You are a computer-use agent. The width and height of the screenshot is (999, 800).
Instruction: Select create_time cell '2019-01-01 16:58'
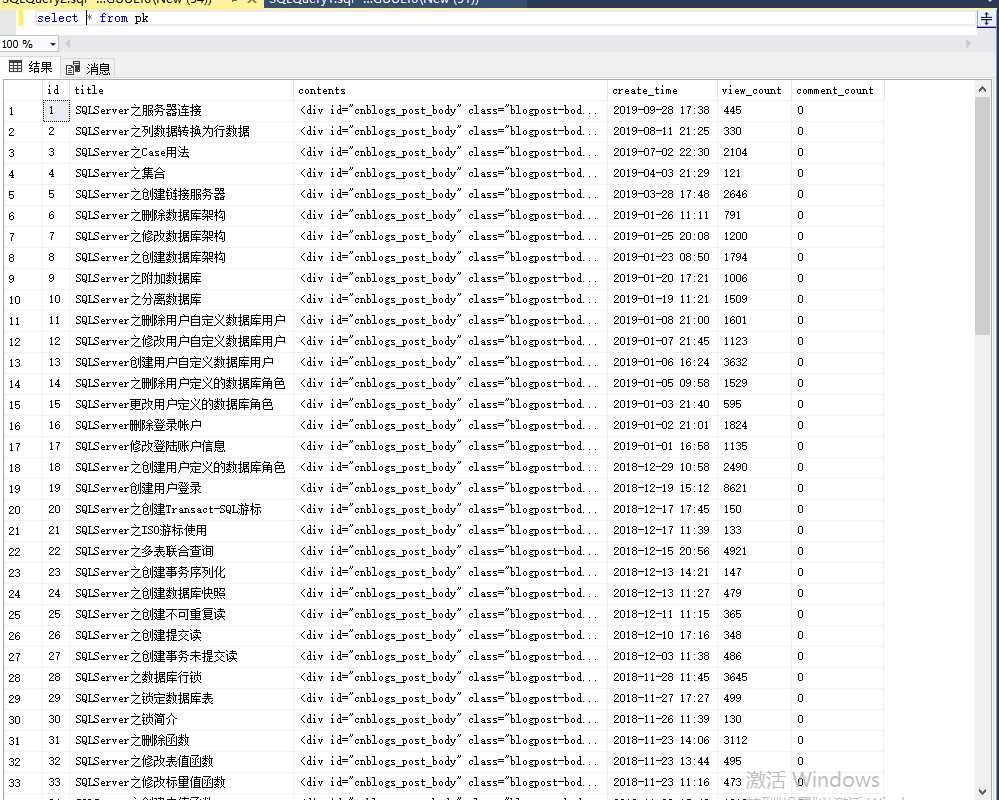pos(663,446)
